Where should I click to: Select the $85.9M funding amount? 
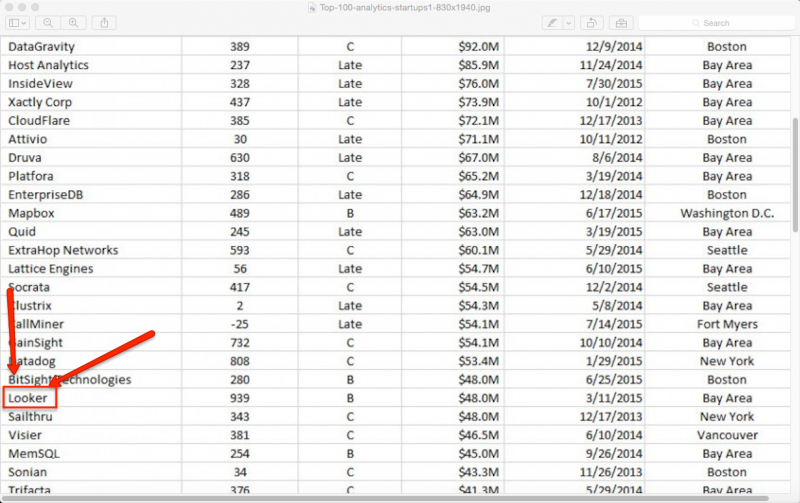[479, 65]
